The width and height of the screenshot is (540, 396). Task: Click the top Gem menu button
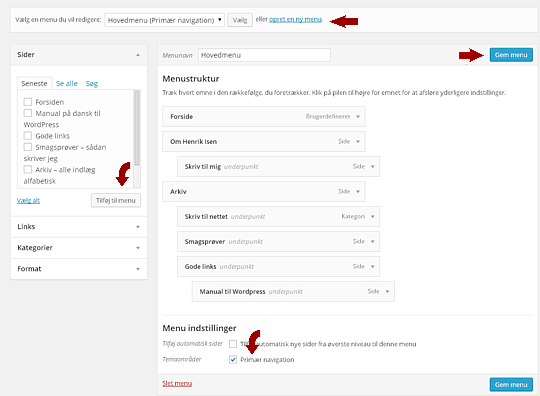click(x=511, y=55)
